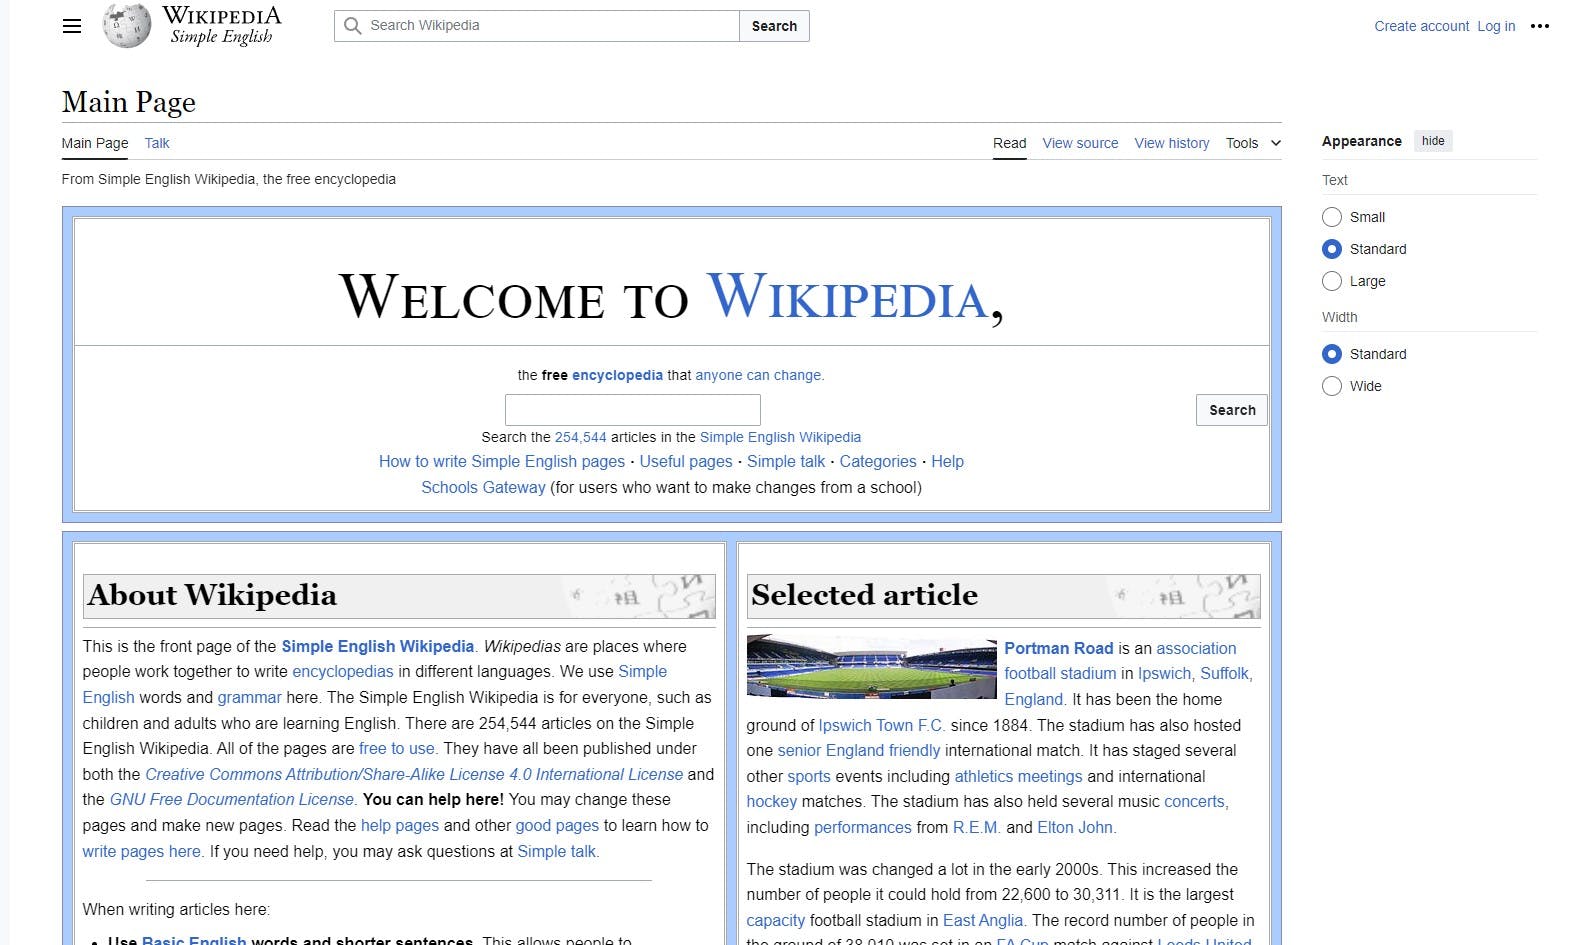Open the 254,544 articles count link

pos(581,437)
